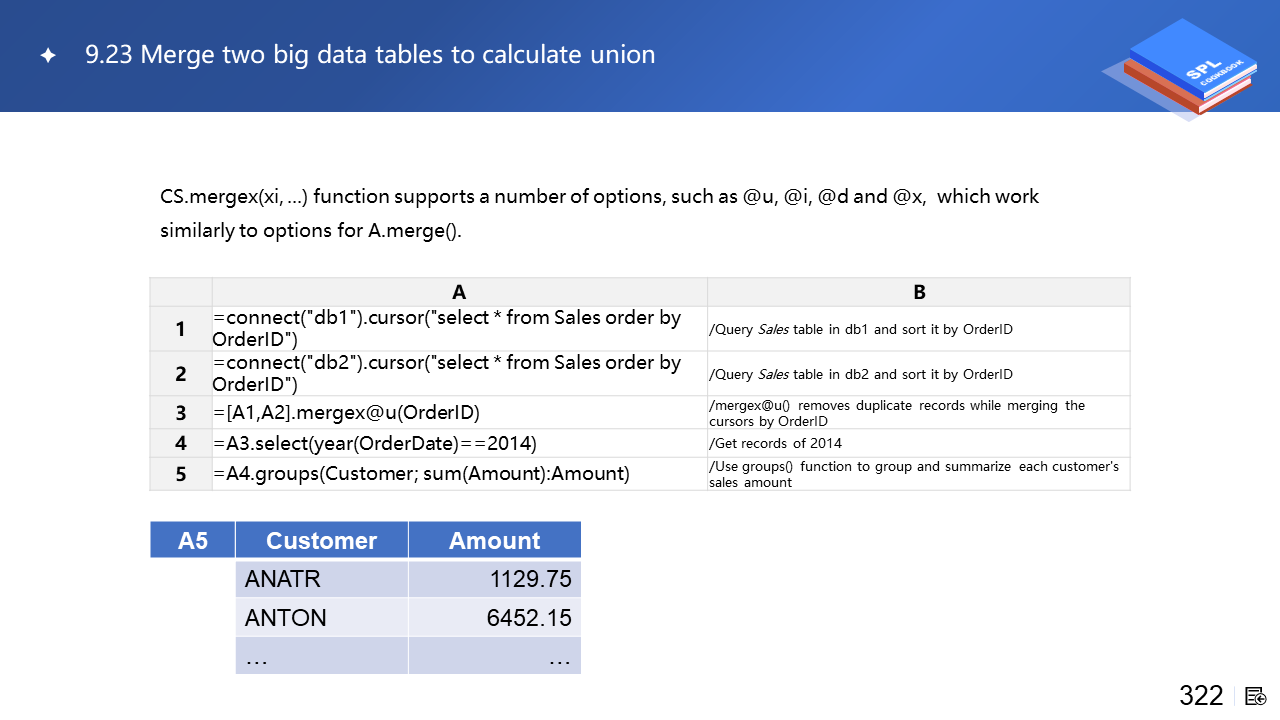Click the return-to-contents icon beside page number
The height and width of the screenshot is (720, 1280).
coord(1256,696)
